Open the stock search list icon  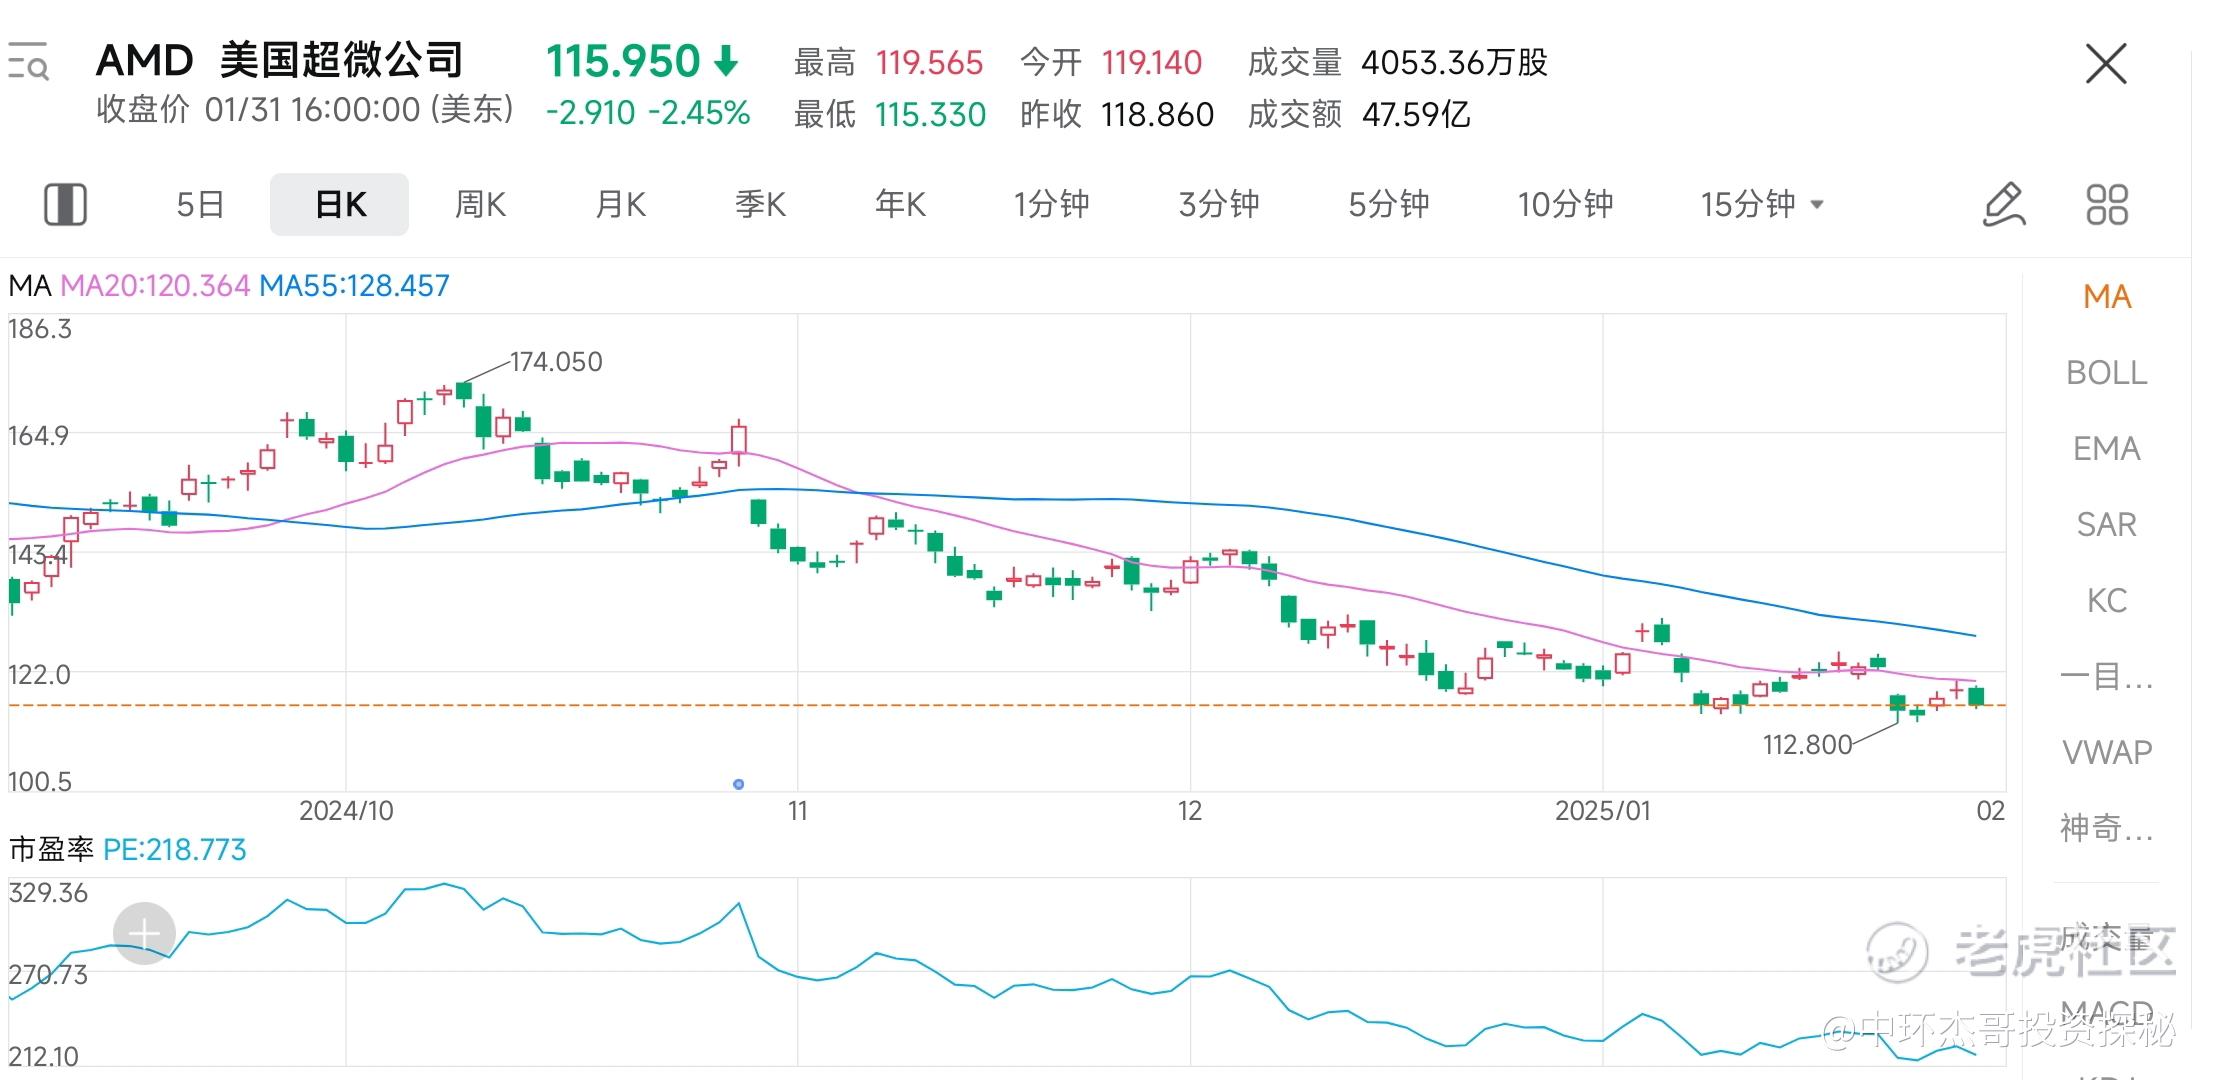[x=28, y=62]
